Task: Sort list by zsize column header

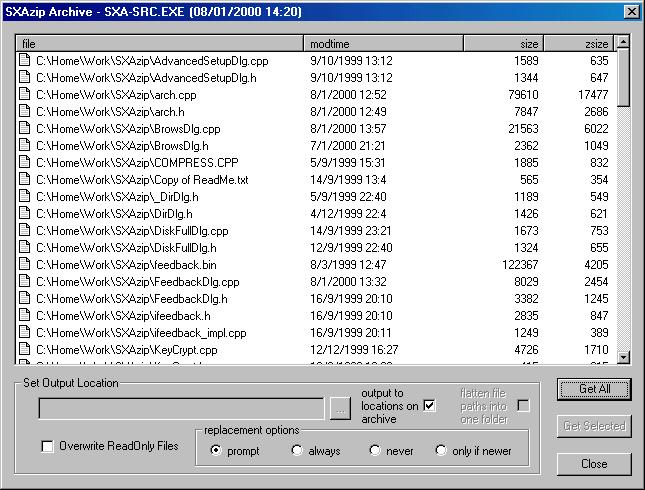Action: (x=578, y=44)
